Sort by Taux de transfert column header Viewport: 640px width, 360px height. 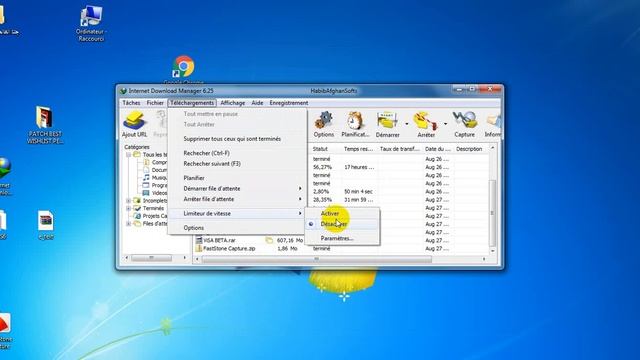[400, 149]
